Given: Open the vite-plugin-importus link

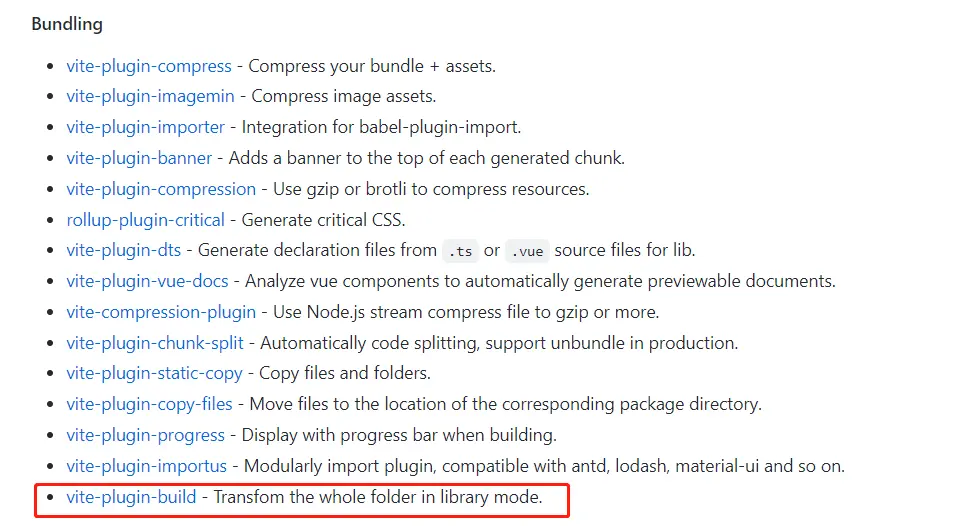Looking at the screenshot, I should pyautogui.click(x=147, y=466).
